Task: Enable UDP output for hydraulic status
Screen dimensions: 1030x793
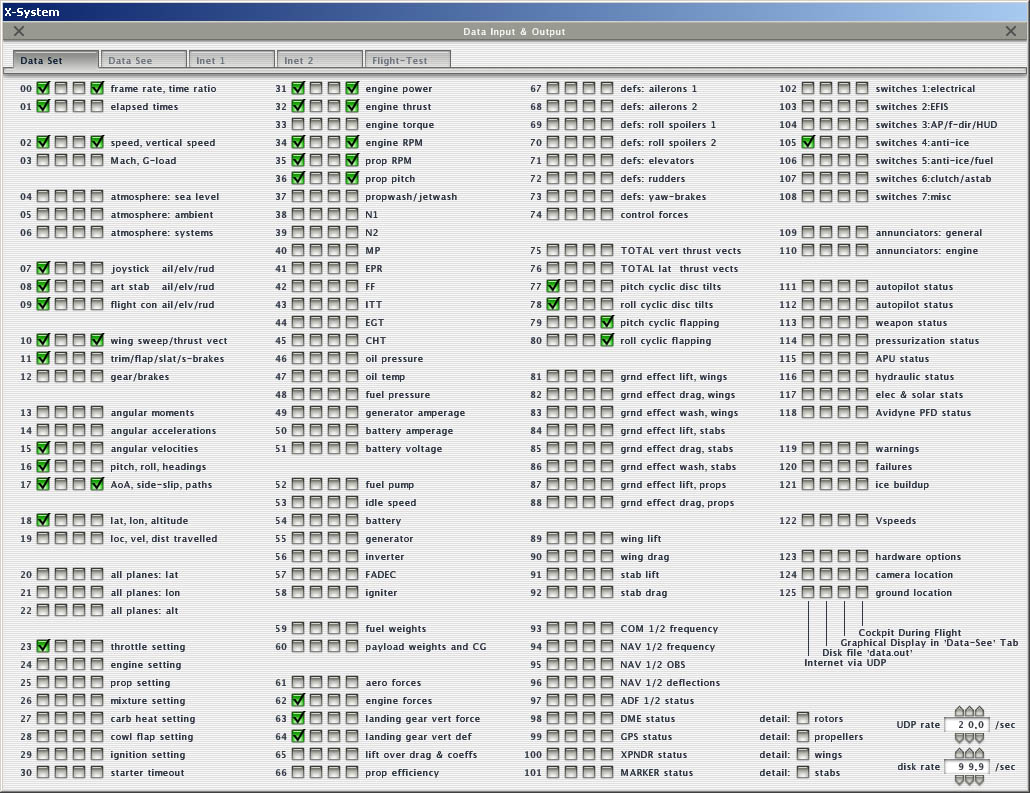Action: click(x=808, y=376)
